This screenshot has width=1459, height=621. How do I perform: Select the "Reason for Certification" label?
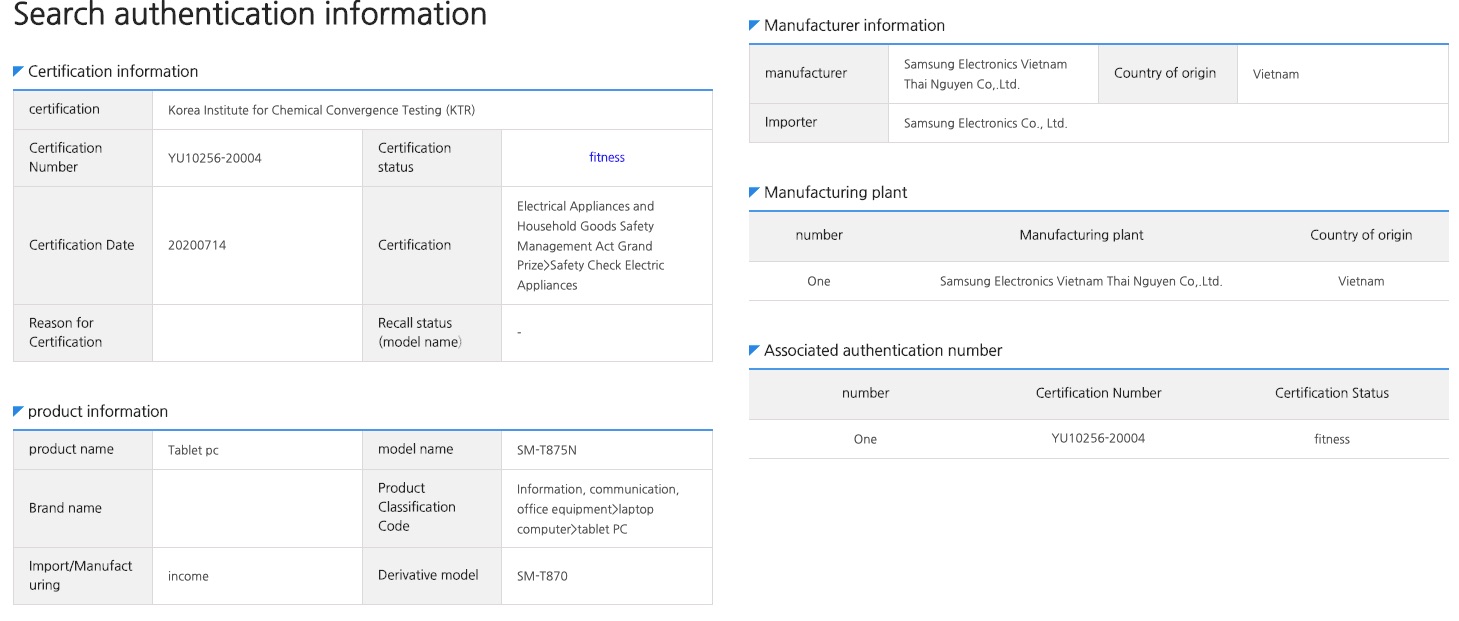tap(66, 332)
